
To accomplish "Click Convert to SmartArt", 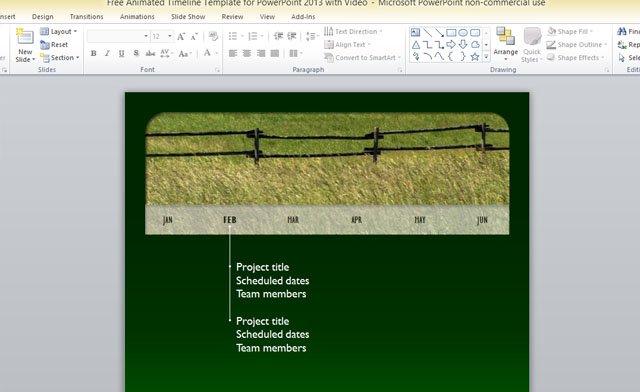I will [x=362, y=58].
